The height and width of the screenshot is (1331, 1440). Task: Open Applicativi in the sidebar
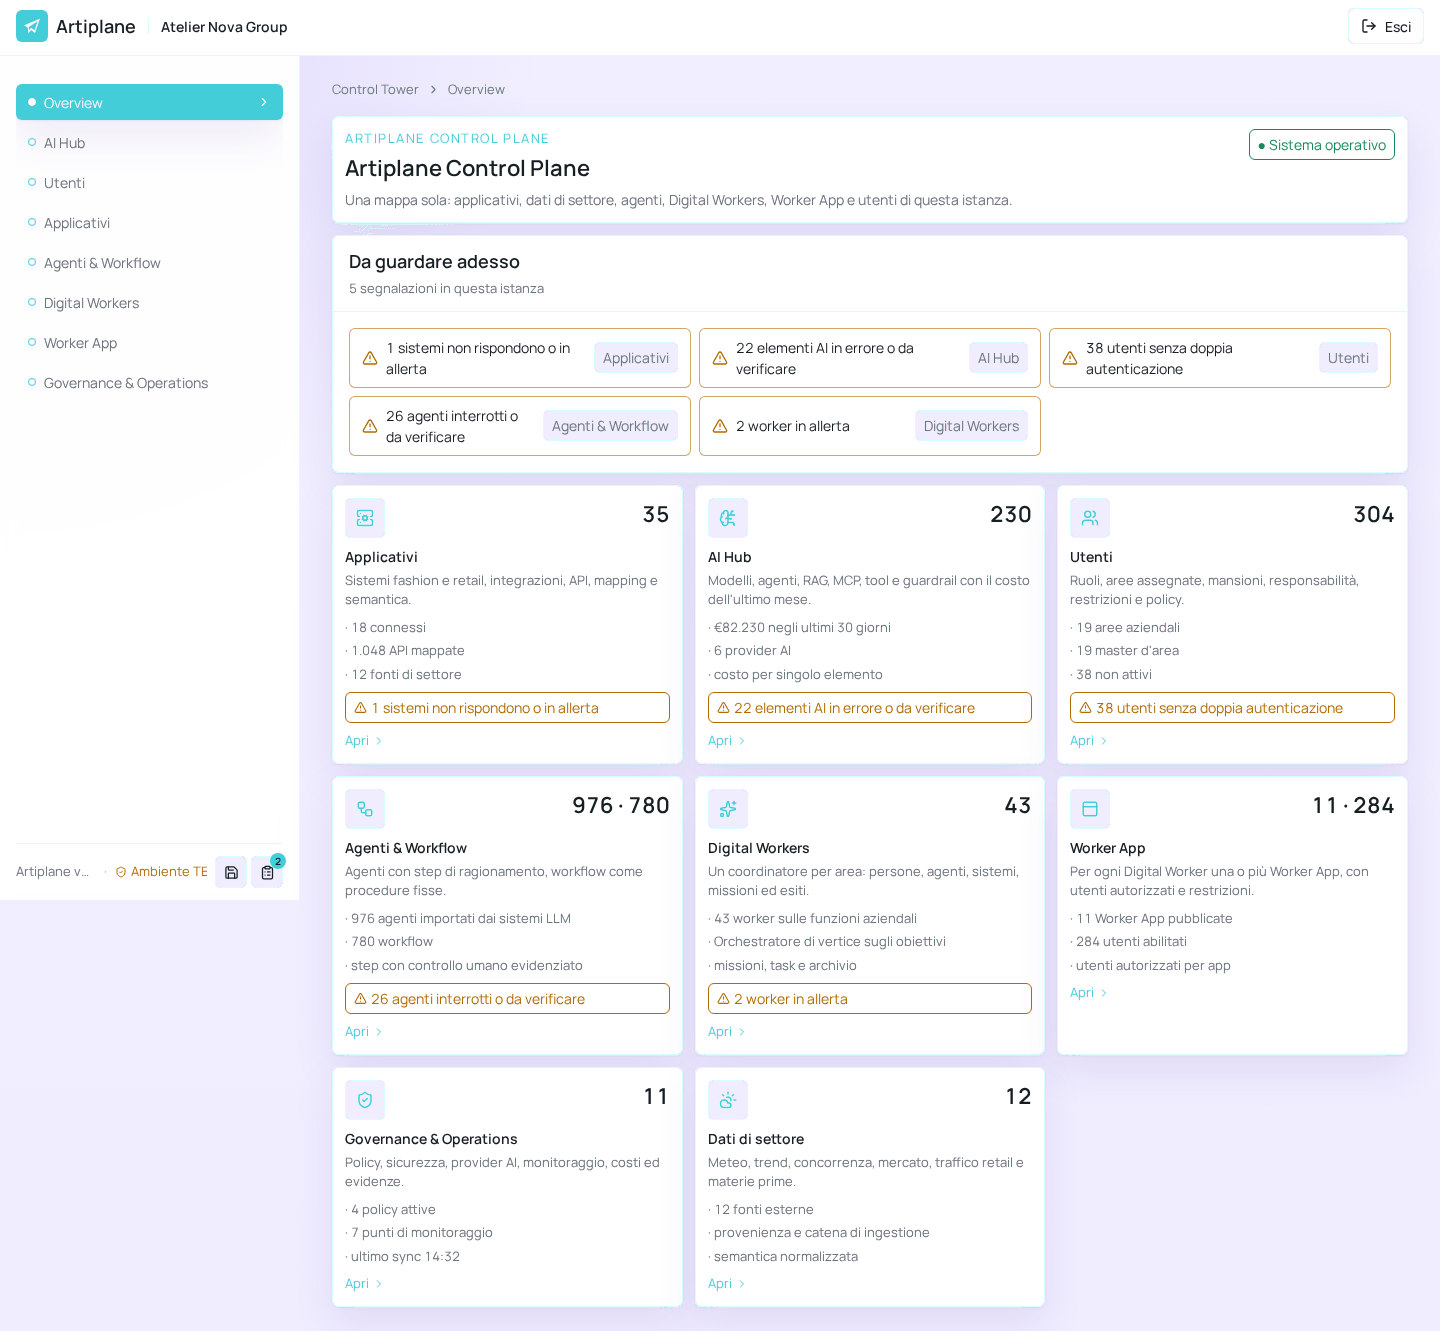coord(149,223)
